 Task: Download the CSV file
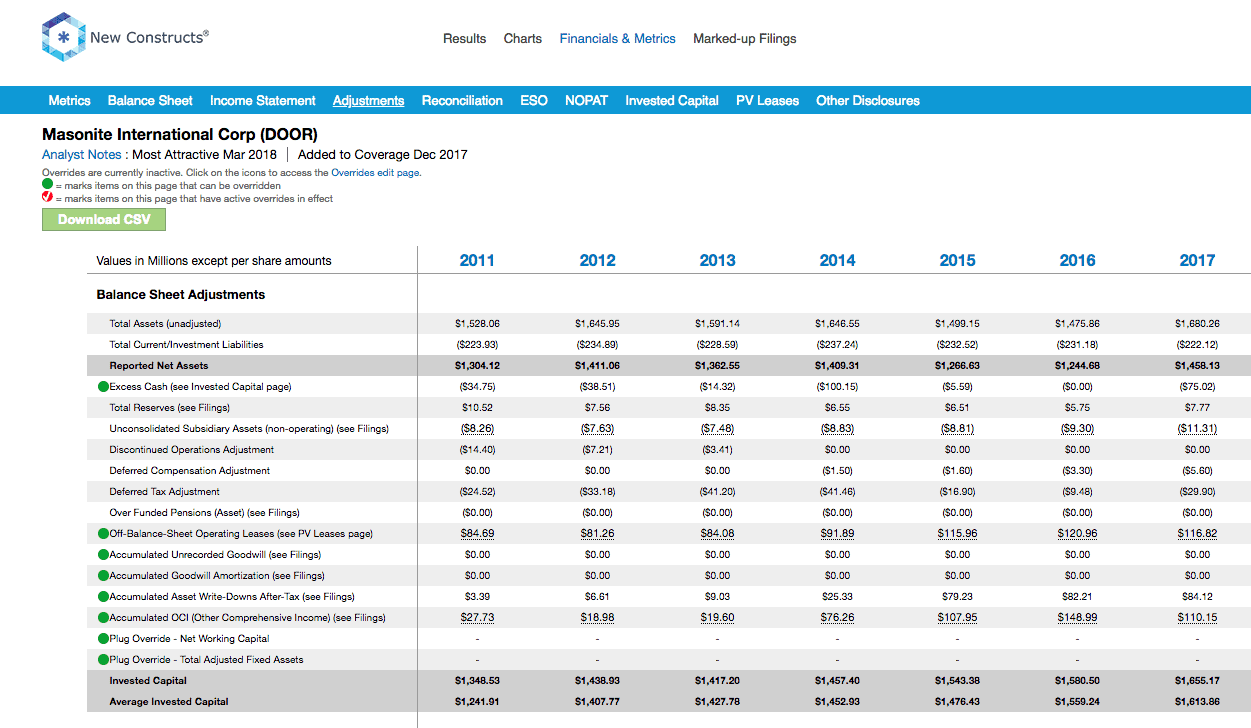point(104,220)
